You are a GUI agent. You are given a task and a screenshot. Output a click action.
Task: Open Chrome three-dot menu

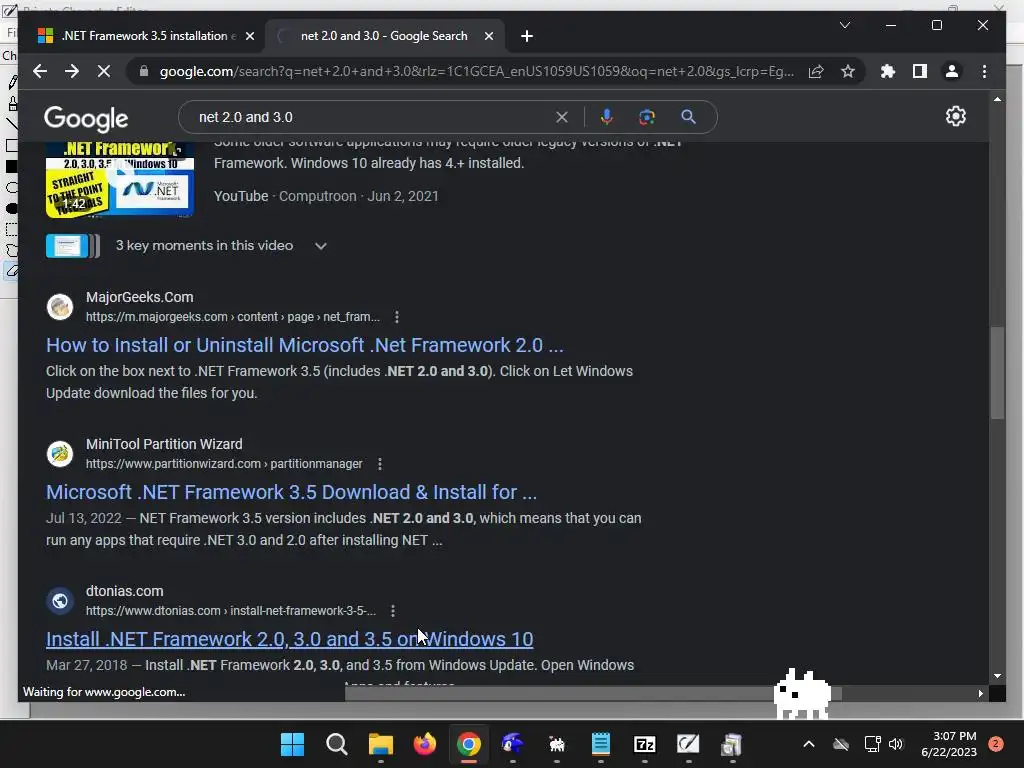pyautogui.click(x=984, y=71)
